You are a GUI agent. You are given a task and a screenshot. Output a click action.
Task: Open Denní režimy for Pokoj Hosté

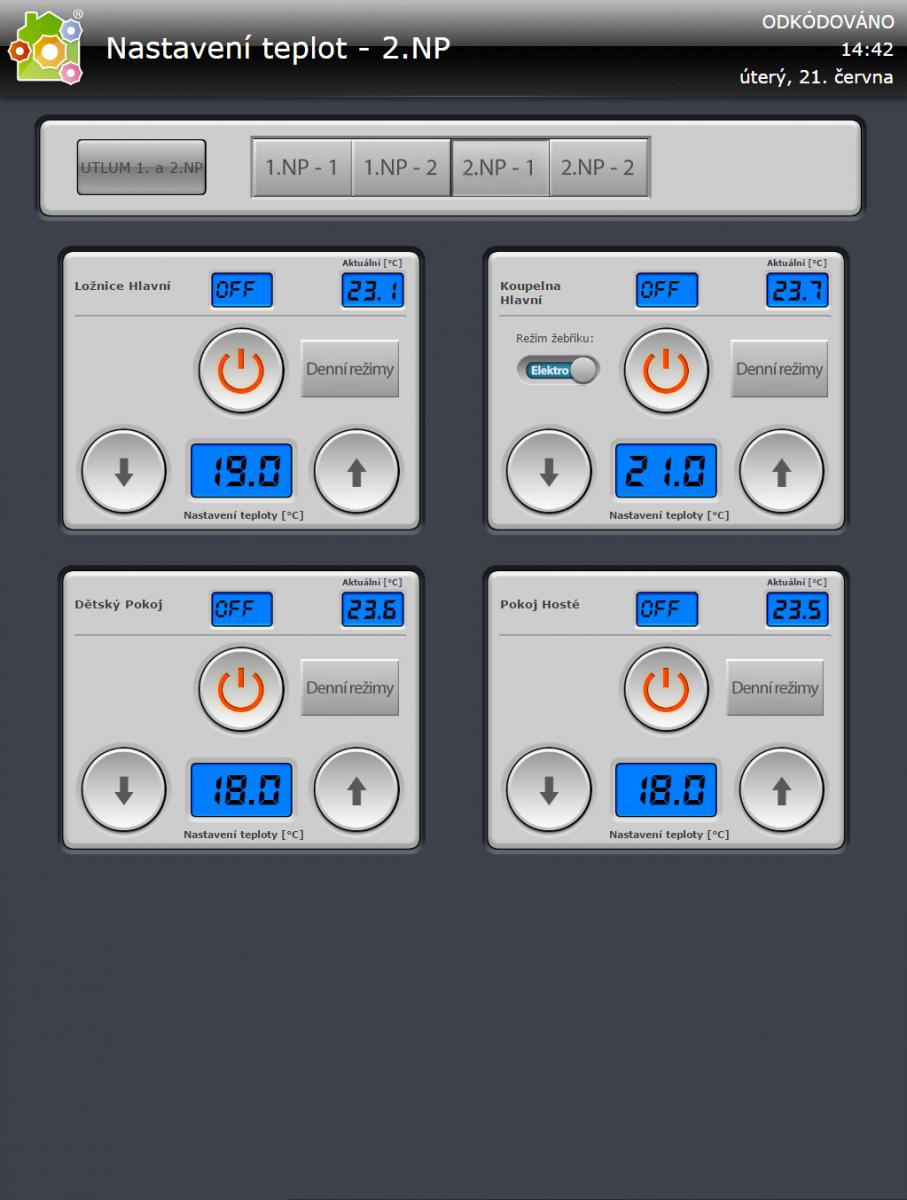tap(775, 688)
